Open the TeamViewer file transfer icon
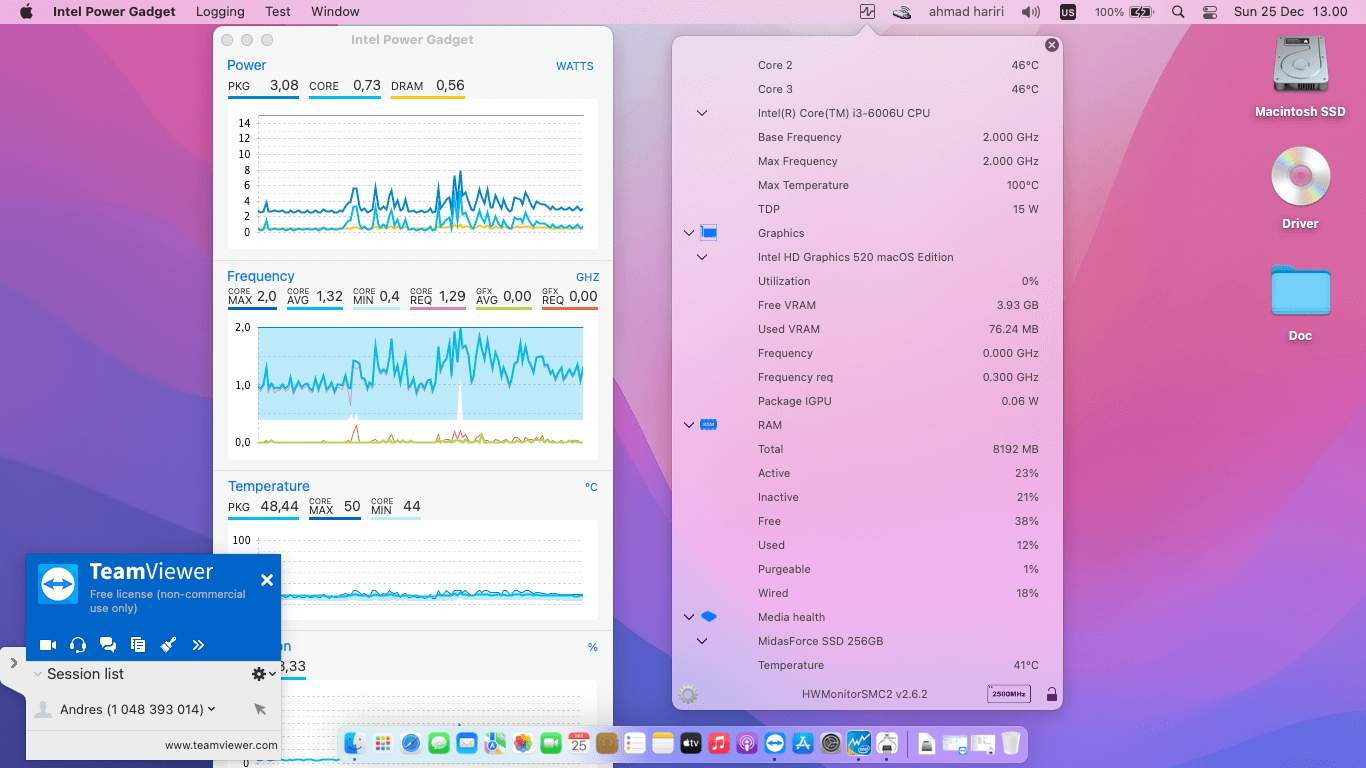 (x=138, y=645)
